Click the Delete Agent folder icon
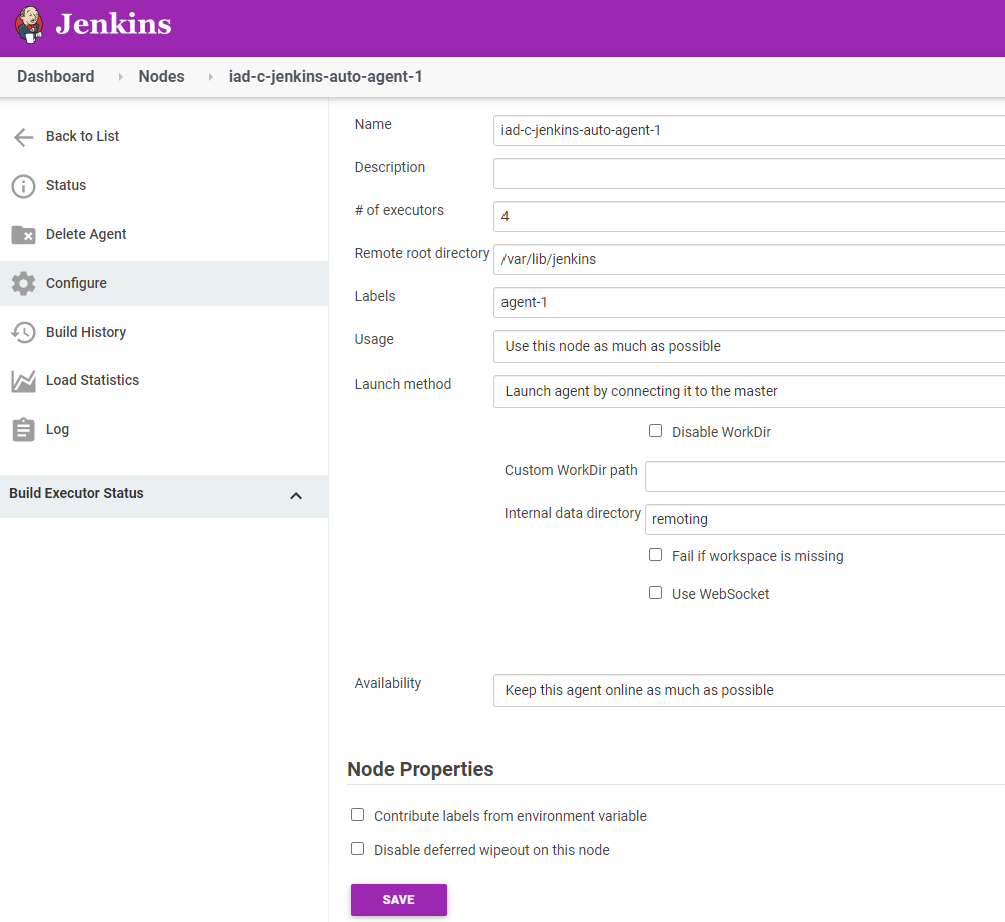The height and width of the screenshot is (922, 1005). click(x=24, y=235)
